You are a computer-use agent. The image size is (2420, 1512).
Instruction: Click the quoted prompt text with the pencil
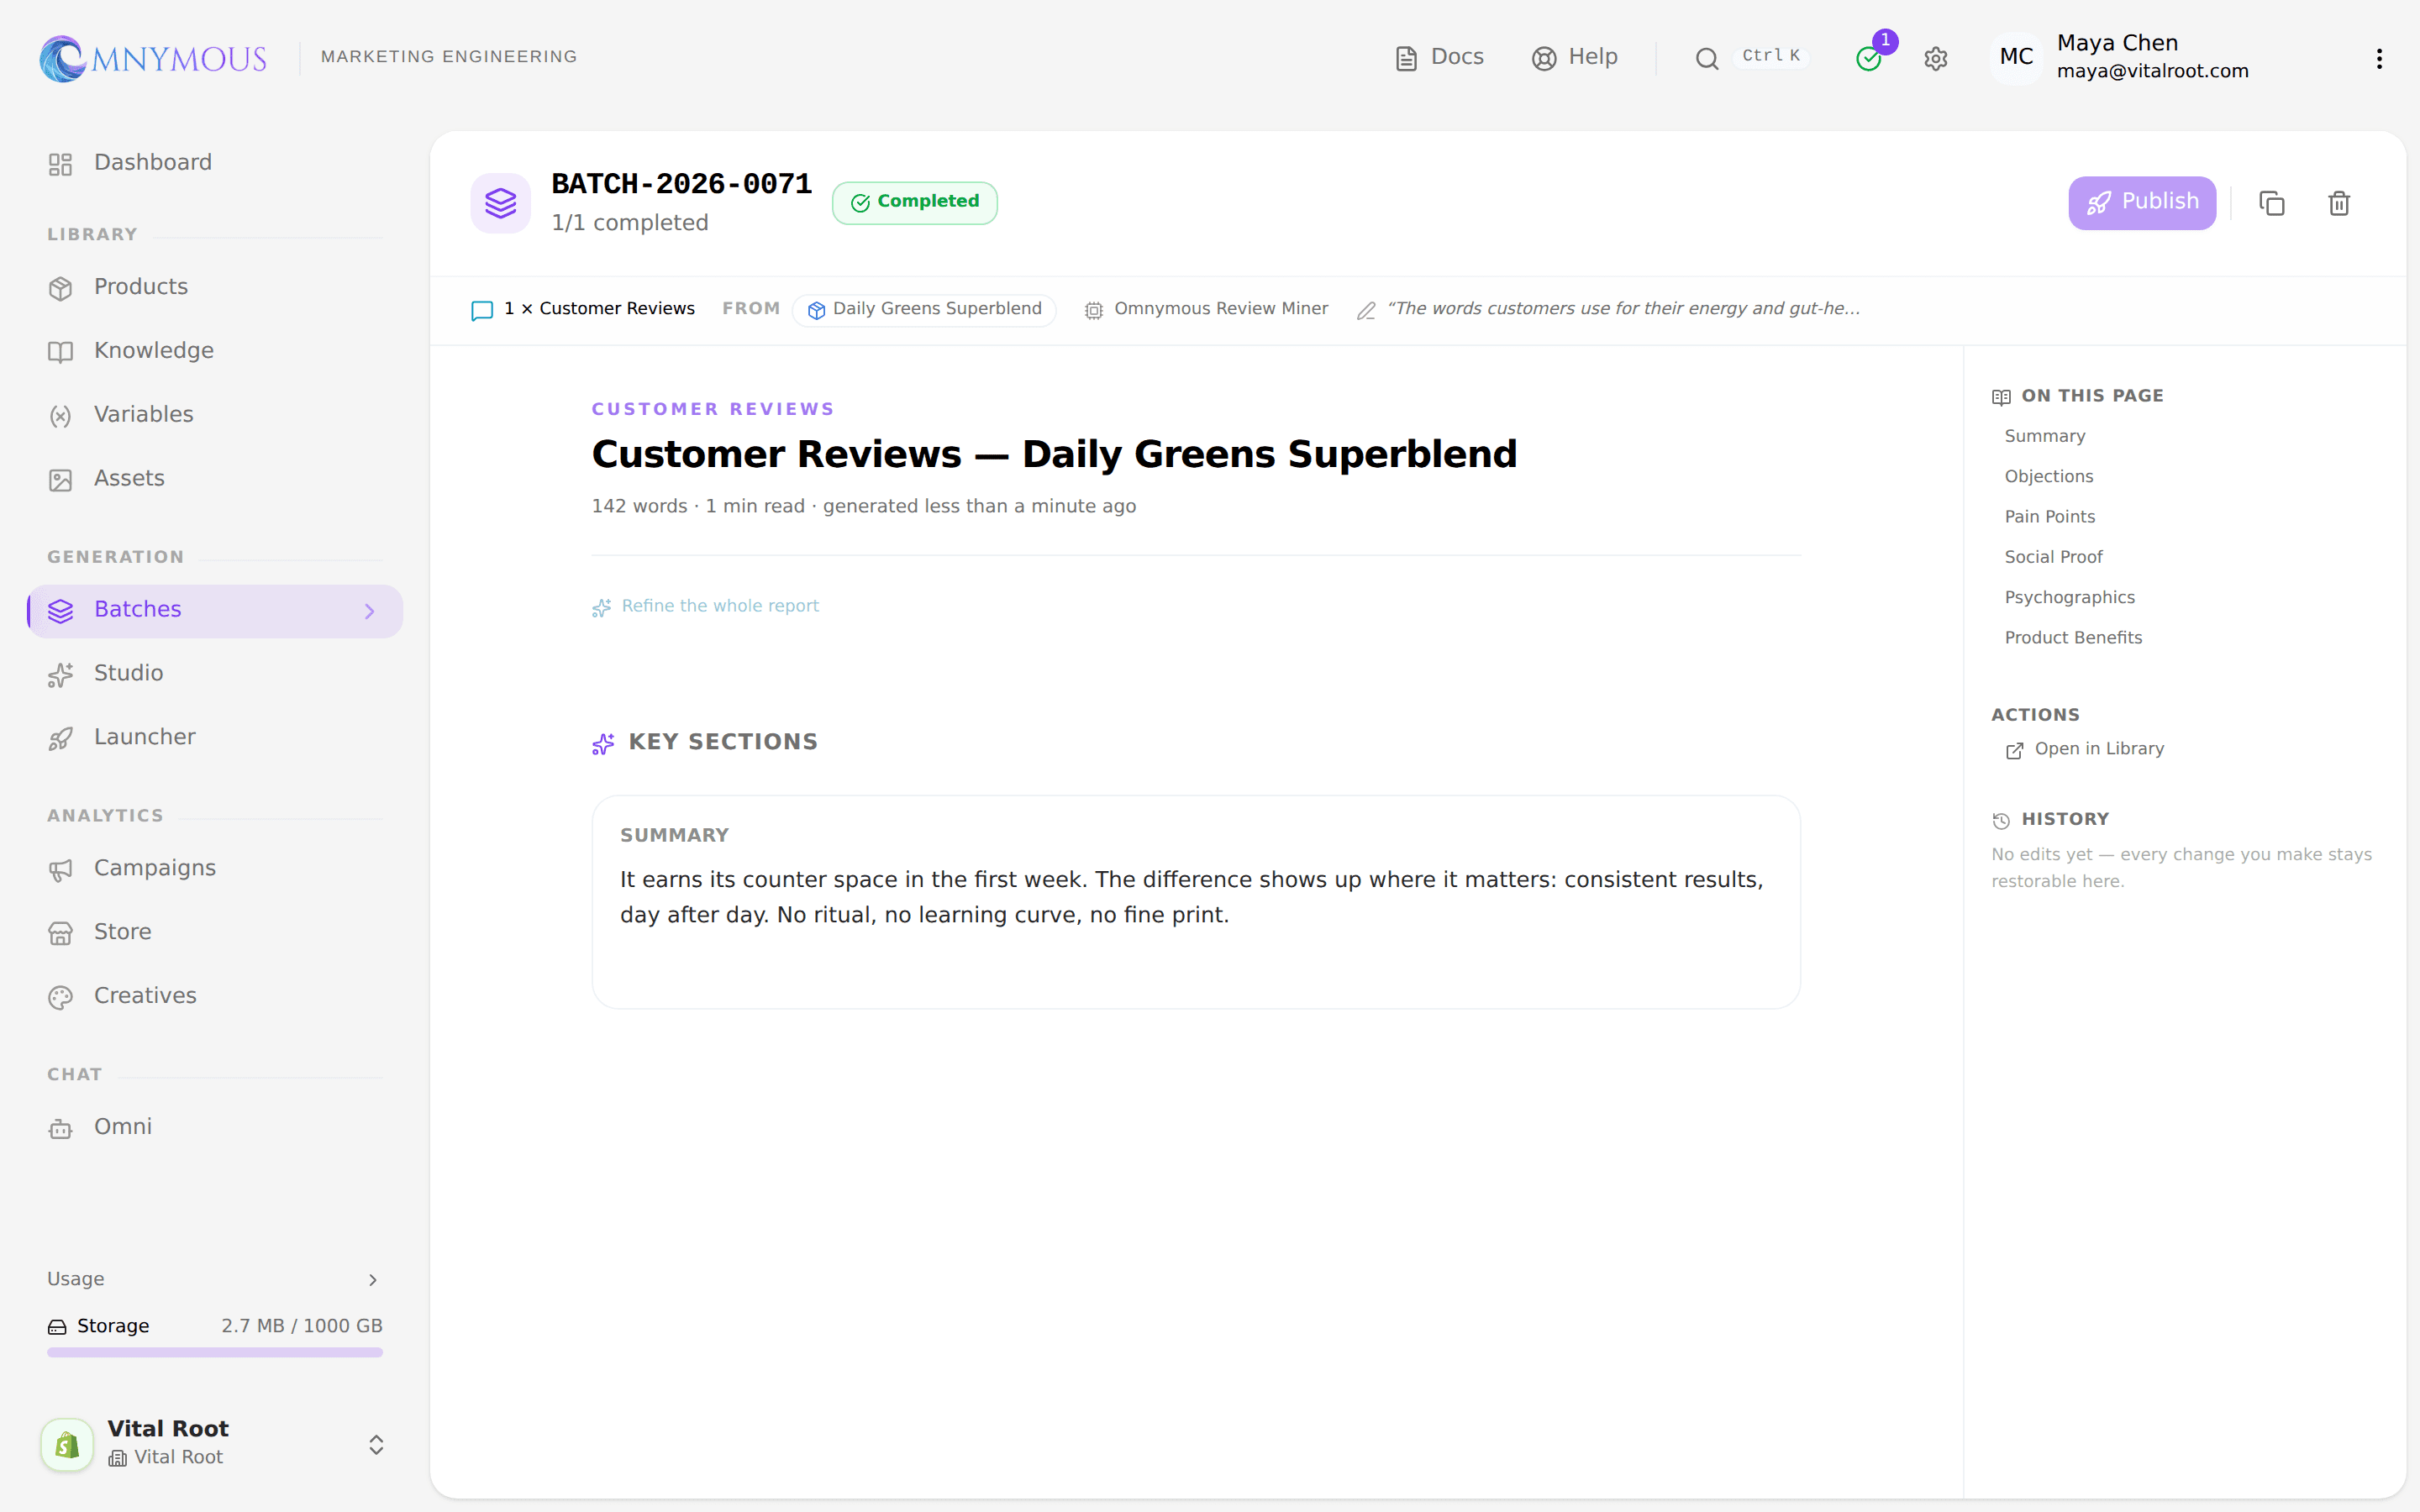(x=1609, y=309)
